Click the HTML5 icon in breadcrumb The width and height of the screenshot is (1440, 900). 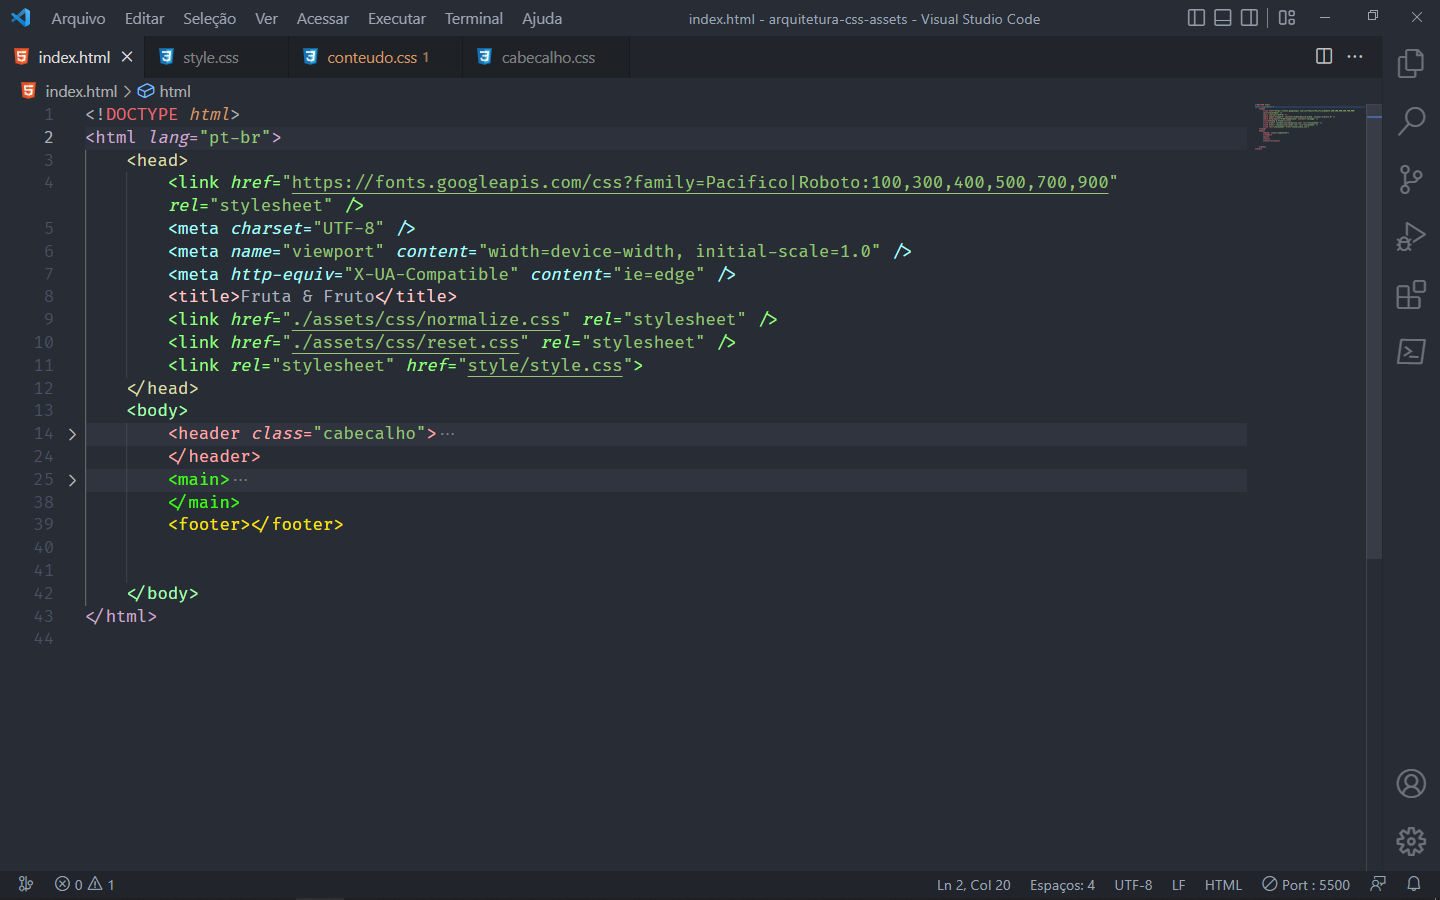(29, 91)
